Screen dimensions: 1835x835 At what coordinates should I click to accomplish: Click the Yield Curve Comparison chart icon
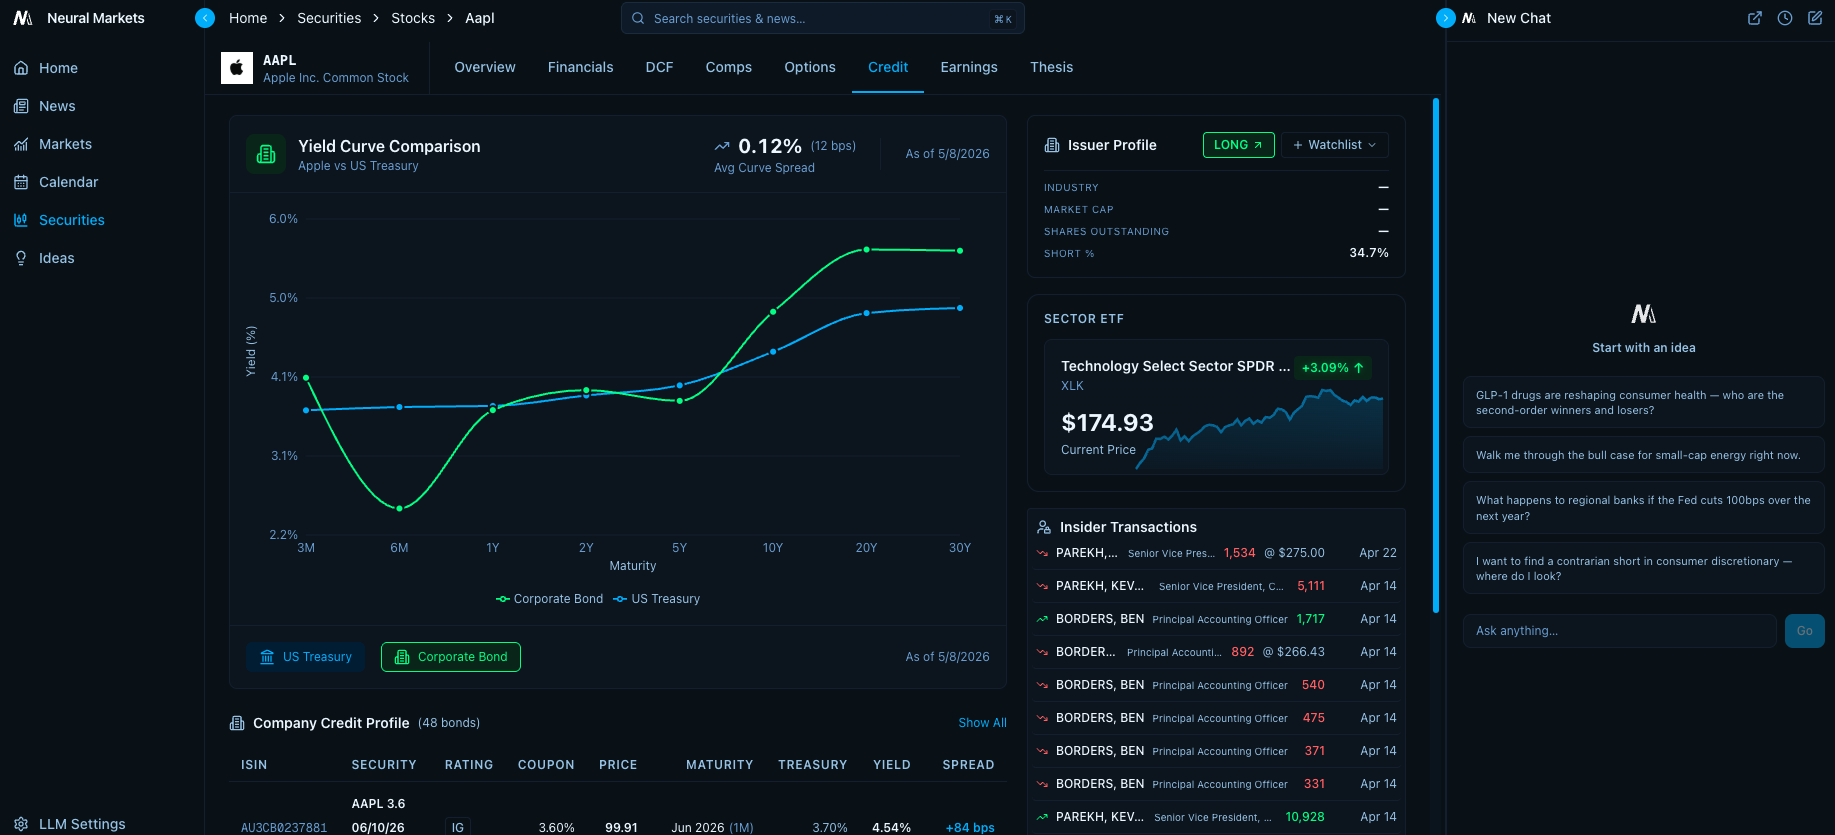[266, 154]
